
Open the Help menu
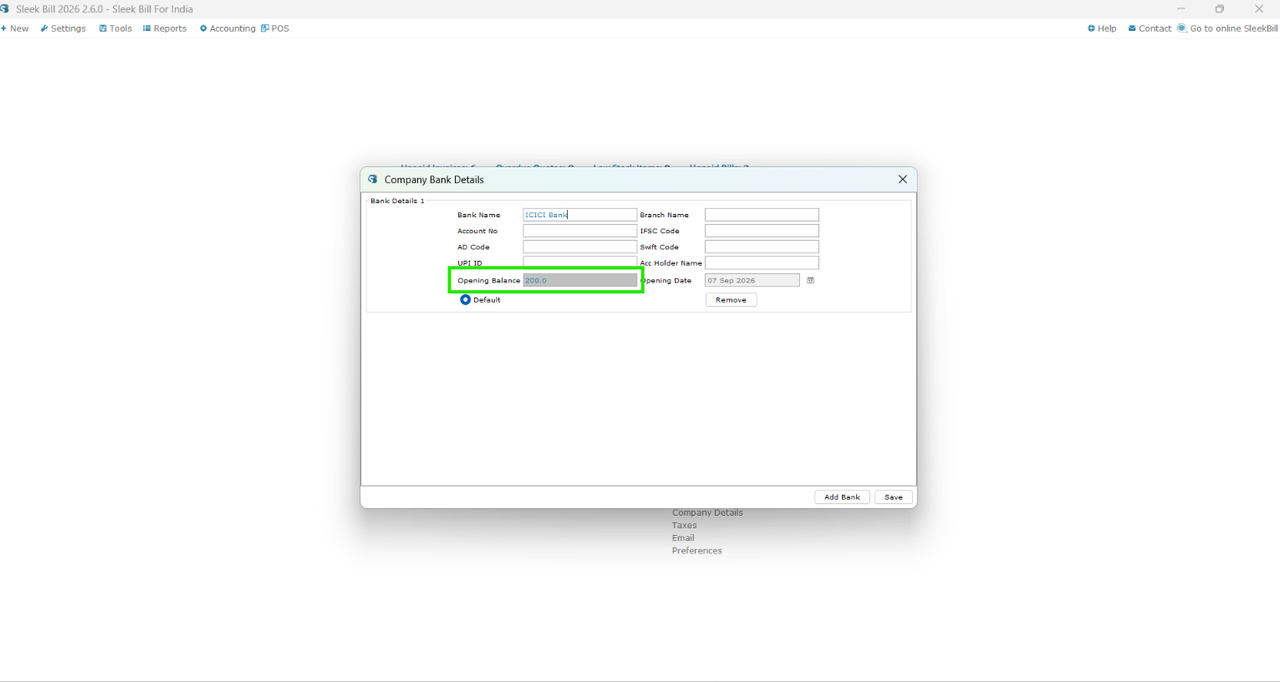(1102, 28)
